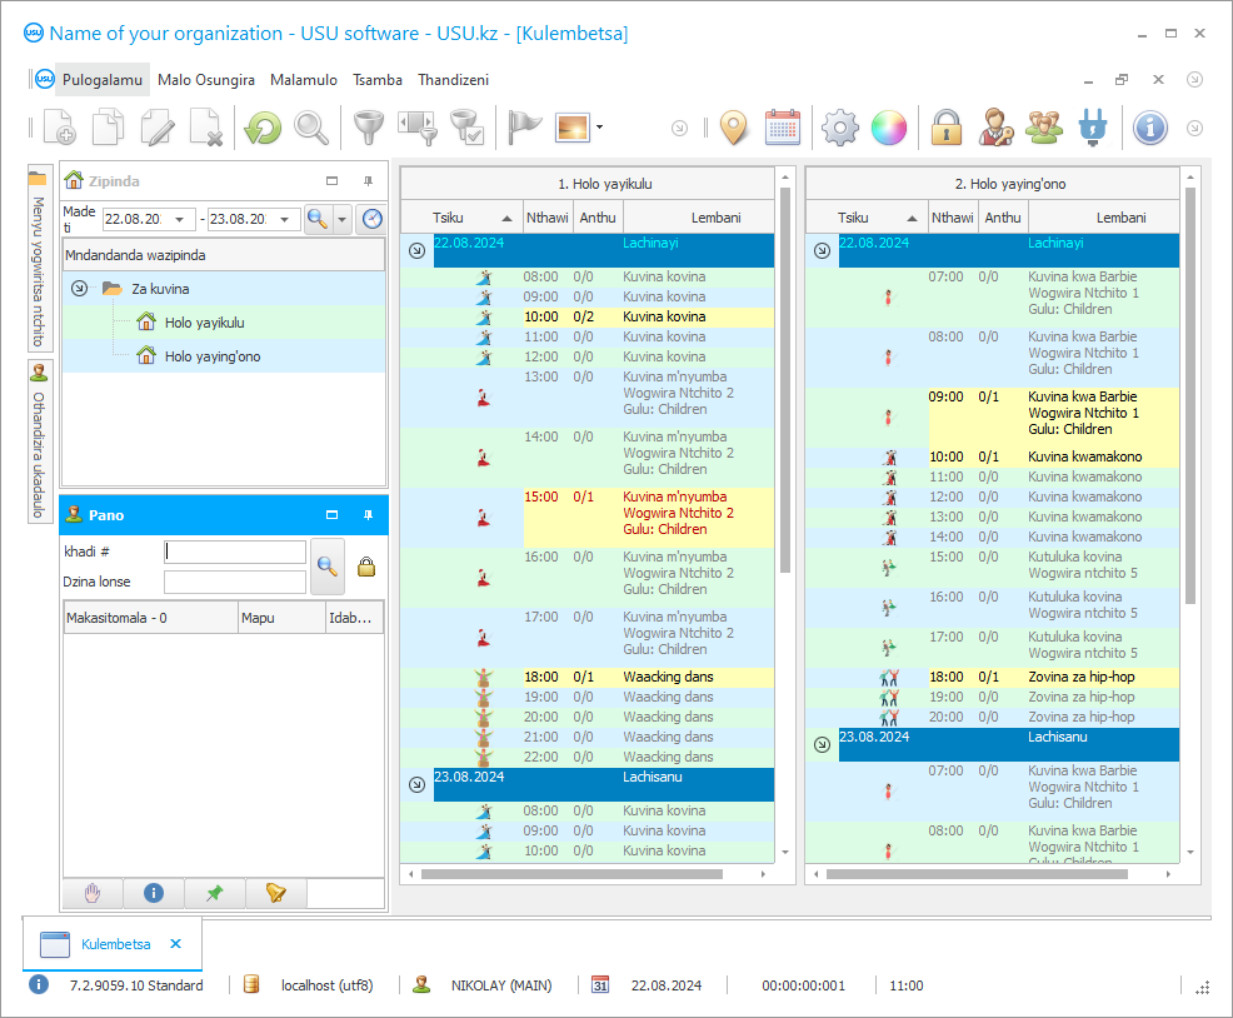Collapse the Za kuvina tree node
Screen dimensions: 1233x1018
point(79,289)
